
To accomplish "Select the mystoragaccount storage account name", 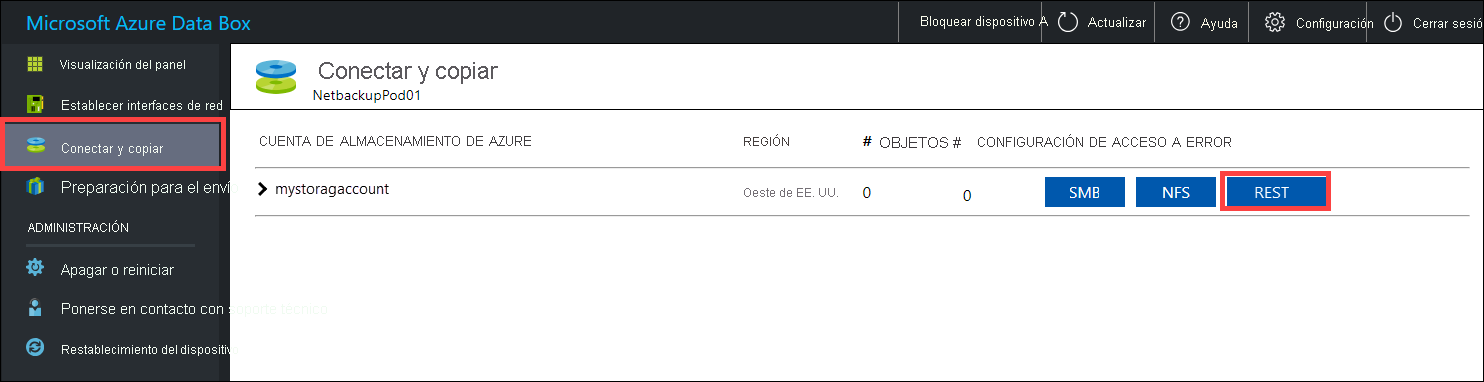I will pos(332,189).
